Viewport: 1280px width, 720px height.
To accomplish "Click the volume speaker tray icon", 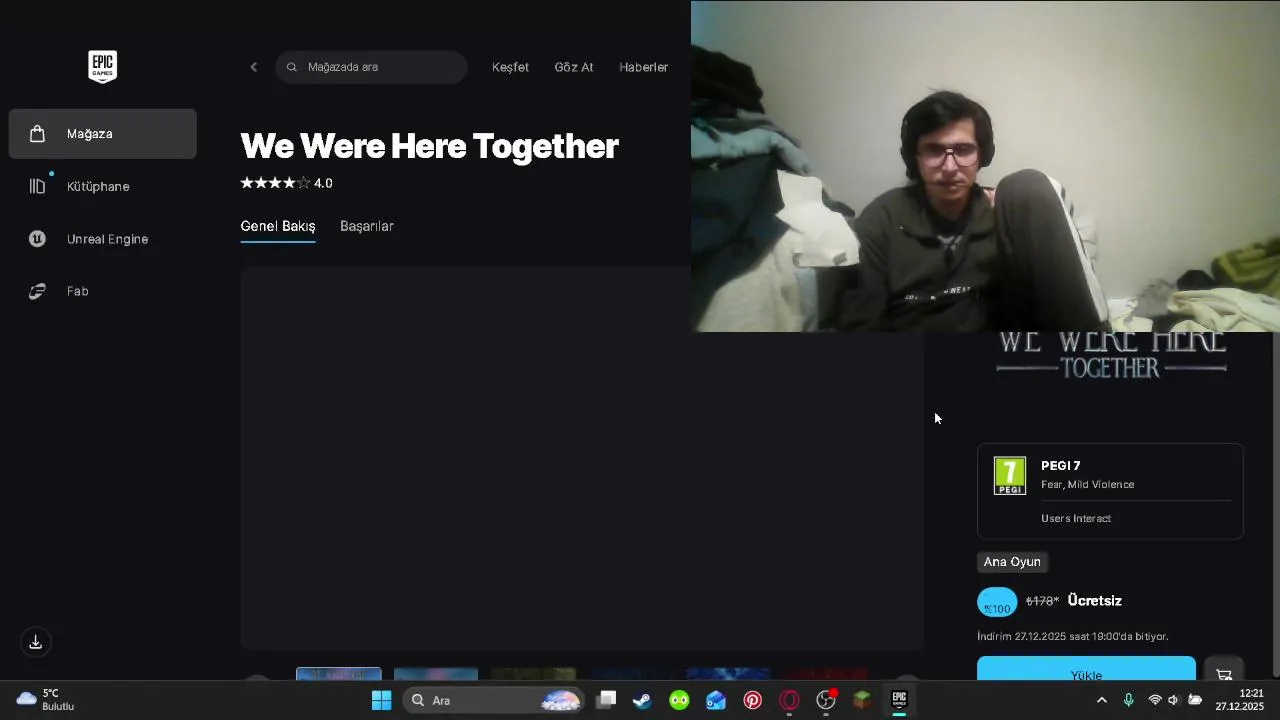I will [1174, 700].
